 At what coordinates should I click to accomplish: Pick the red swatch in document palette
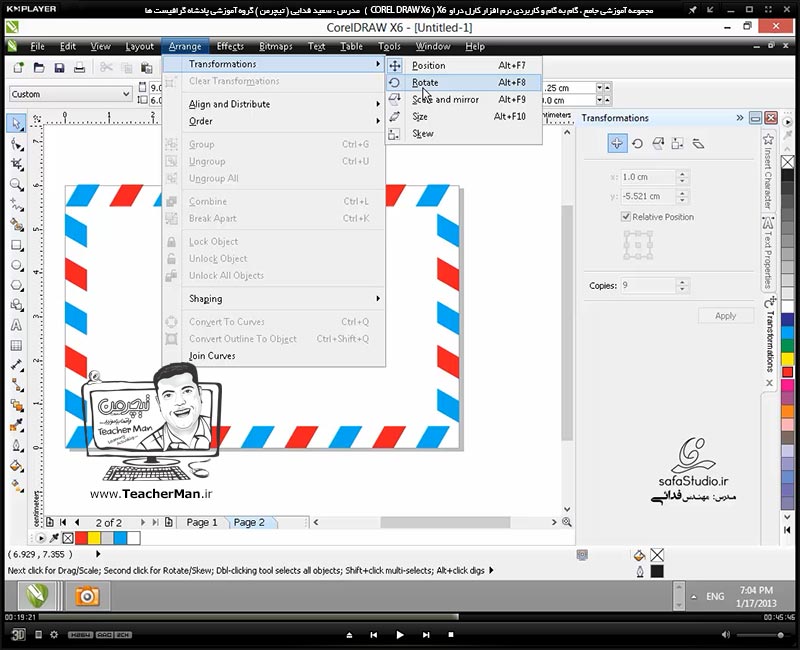click(x=81, y=538)
